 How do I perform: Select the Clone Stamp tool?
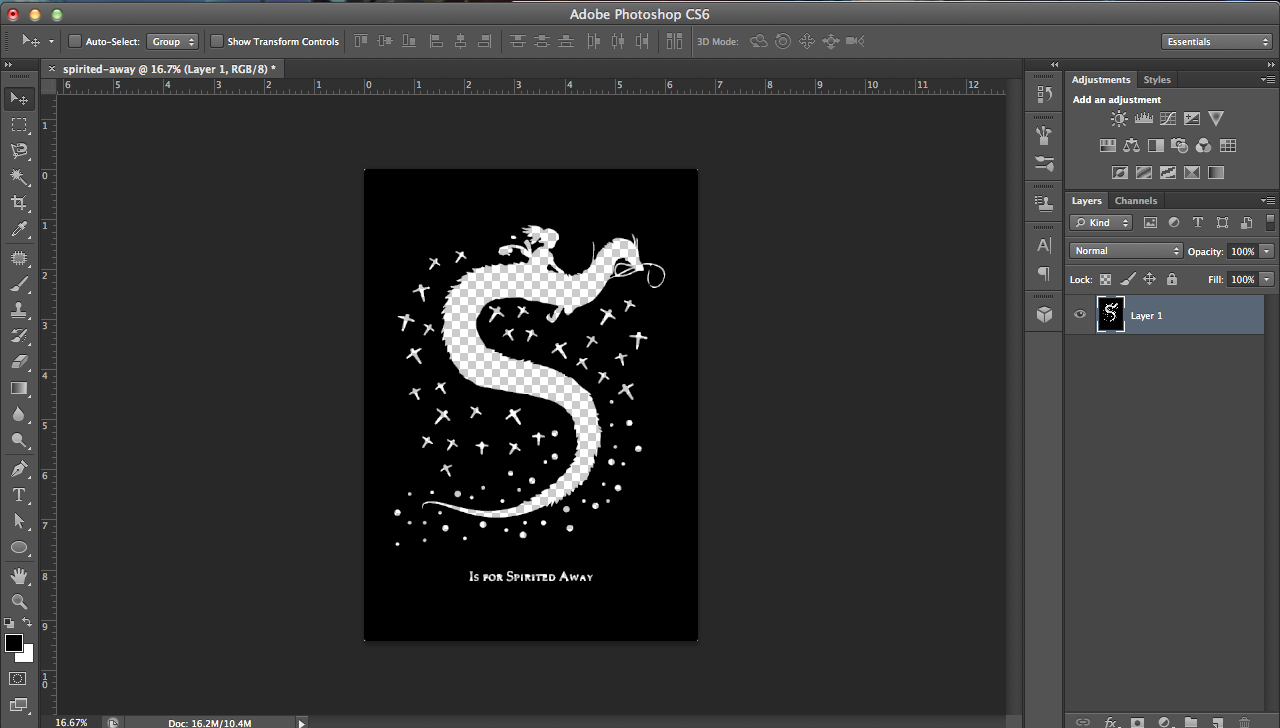tap(19, 310)
